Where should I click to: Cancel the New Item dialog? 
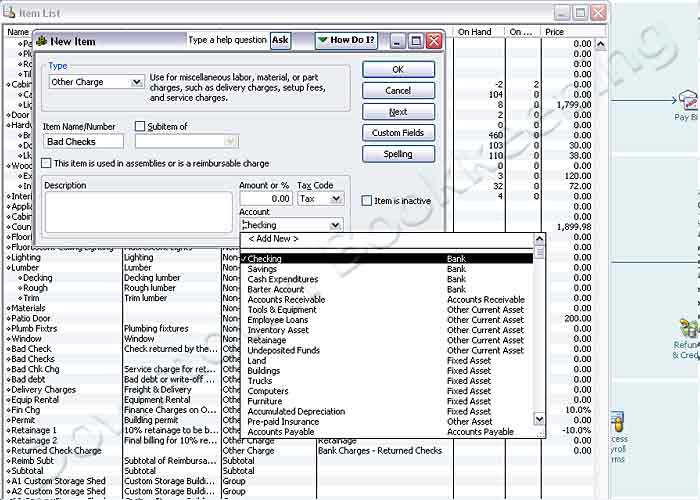398,91
